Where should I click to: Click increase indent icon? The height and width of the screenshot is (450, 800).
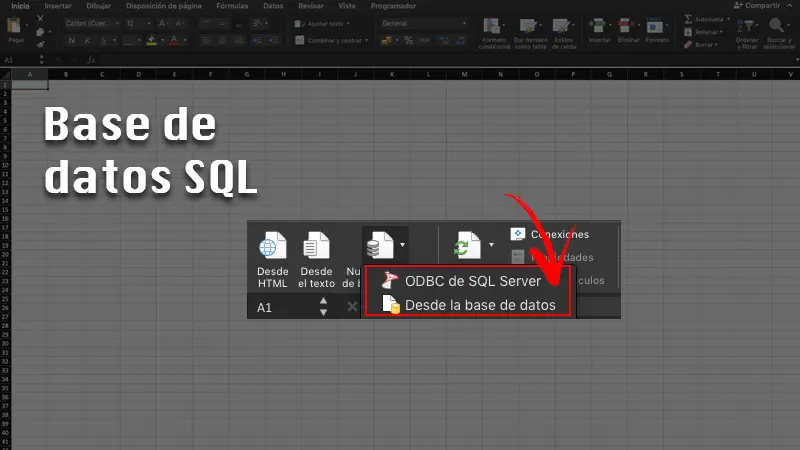click(x=274, y=40)
